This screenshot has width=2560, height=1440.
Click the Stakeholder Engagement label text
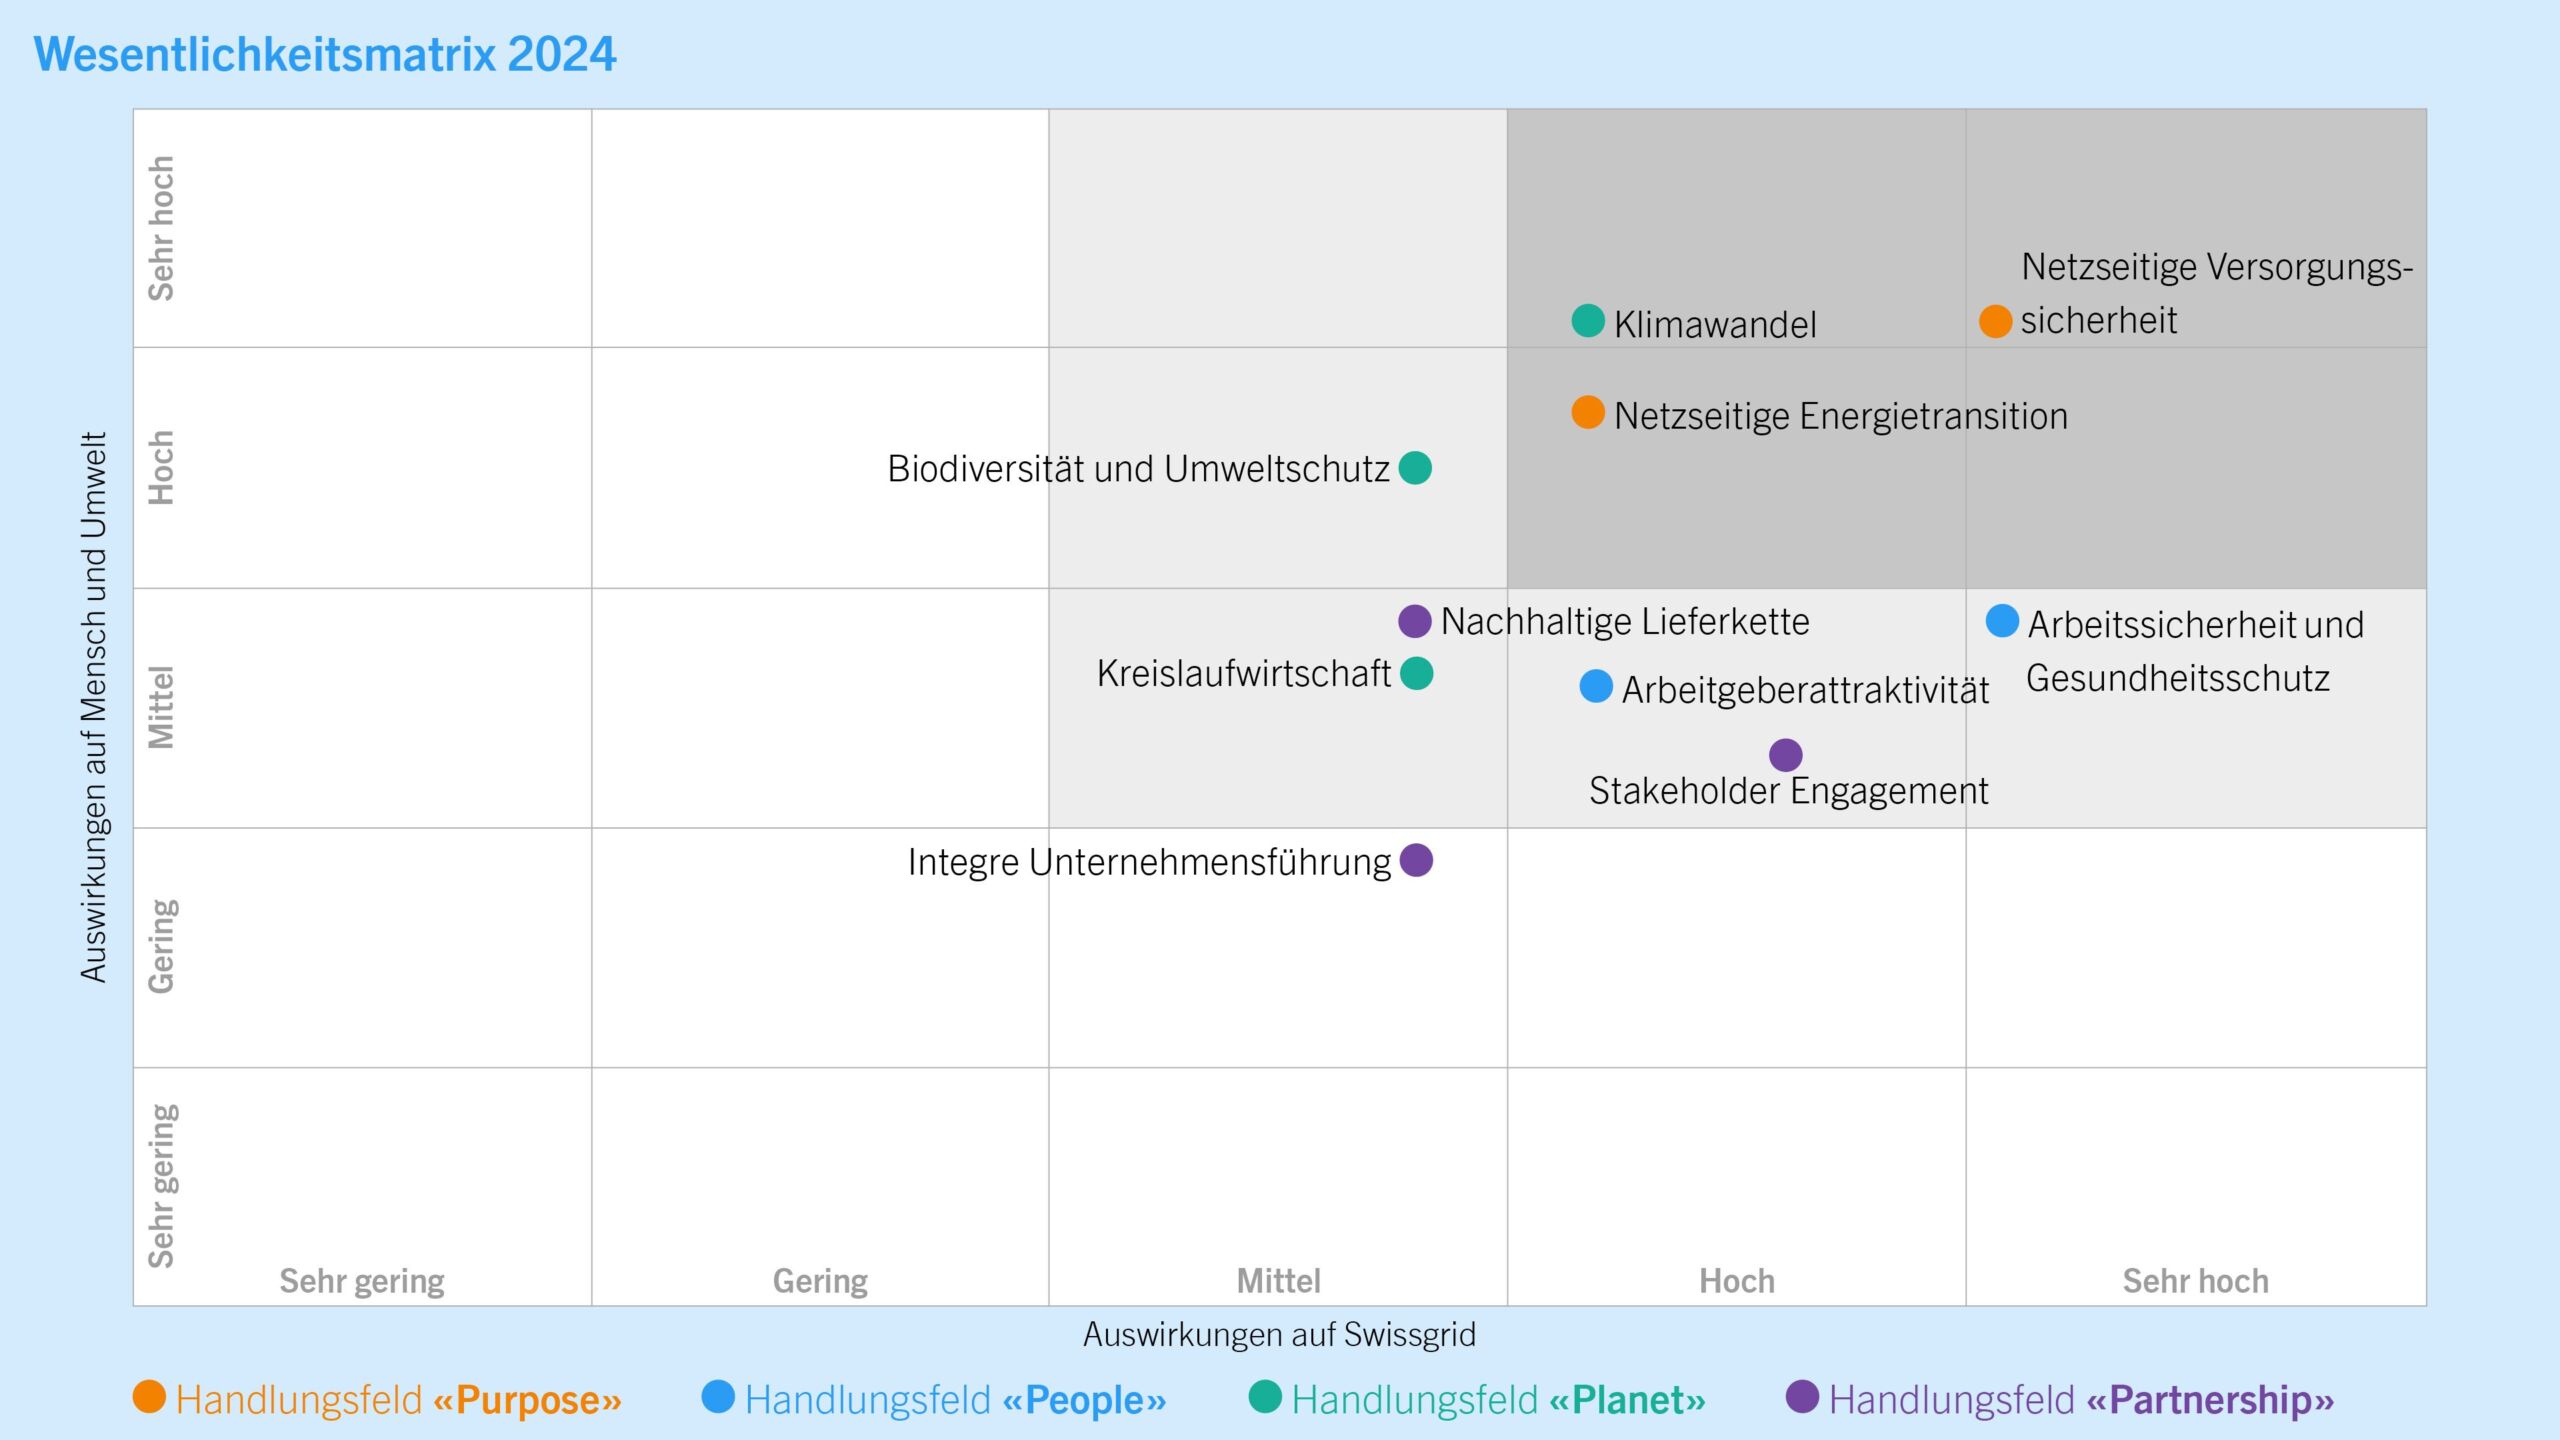point(1788,791)
